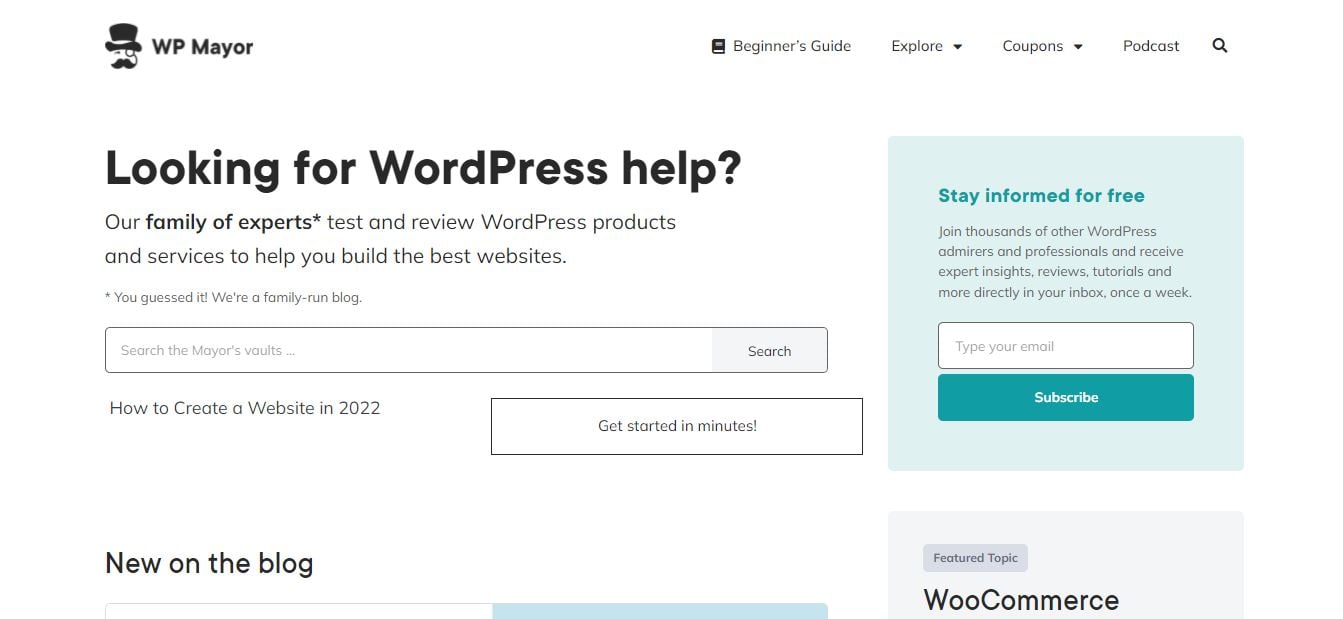Image resolution: width=1343 pixels, height=619 pixels.
Task: Expand the Explore dropdown arrow
Action: tap(957, 47)
